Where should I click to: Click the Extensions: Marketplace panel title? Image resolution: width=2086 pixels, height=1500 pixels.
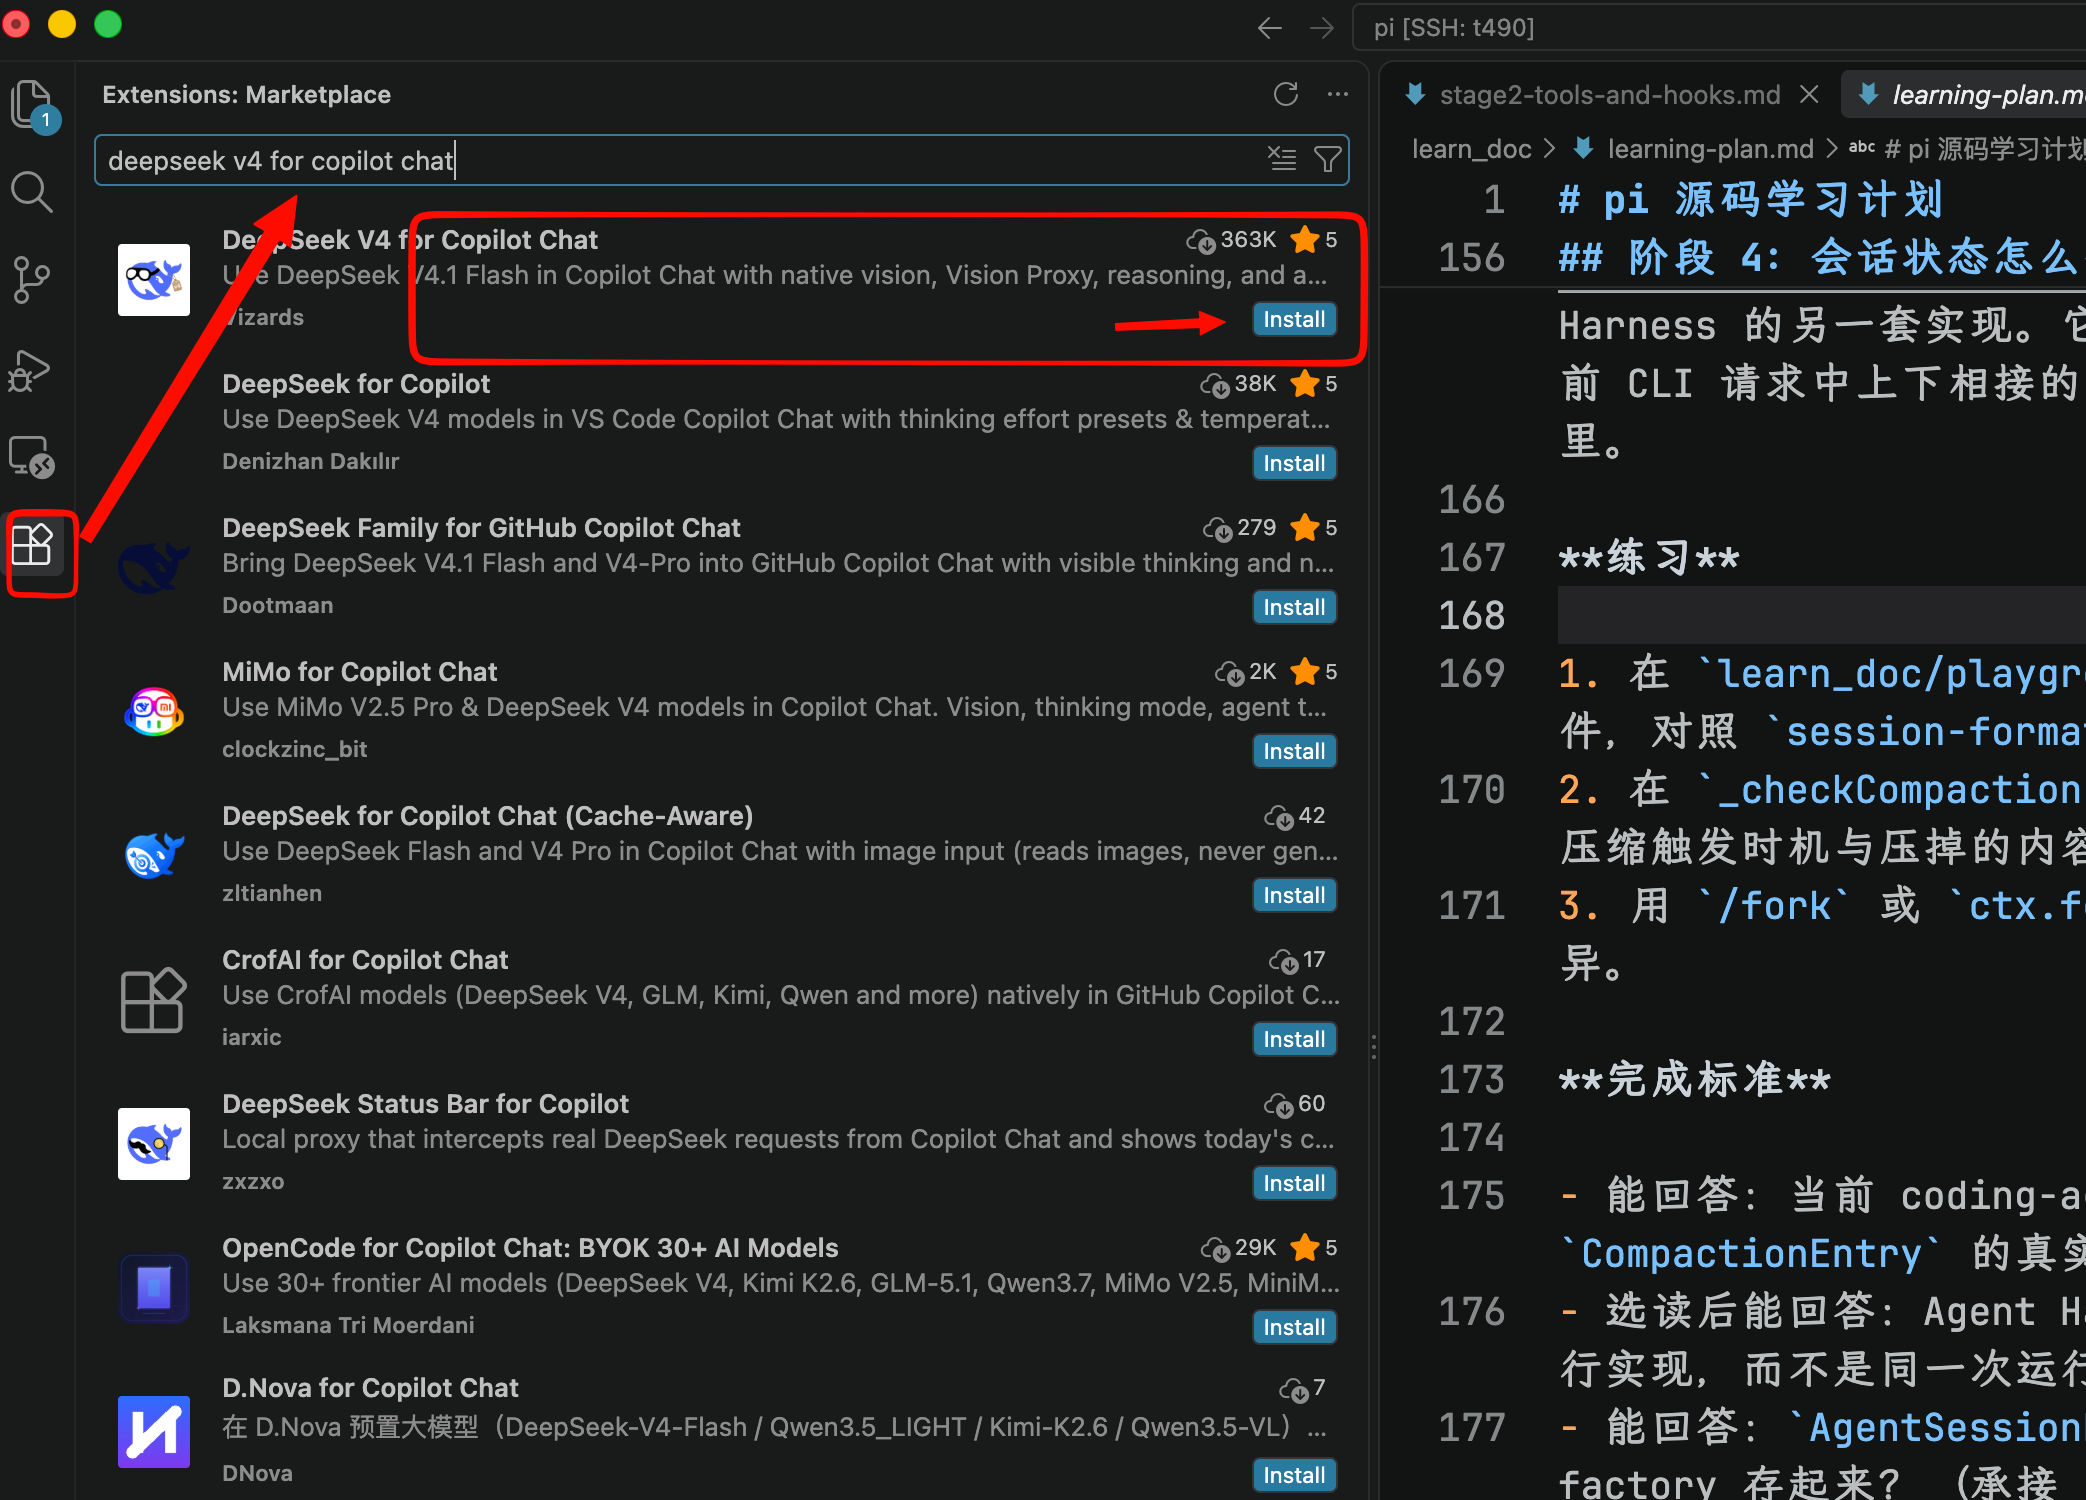247,95
